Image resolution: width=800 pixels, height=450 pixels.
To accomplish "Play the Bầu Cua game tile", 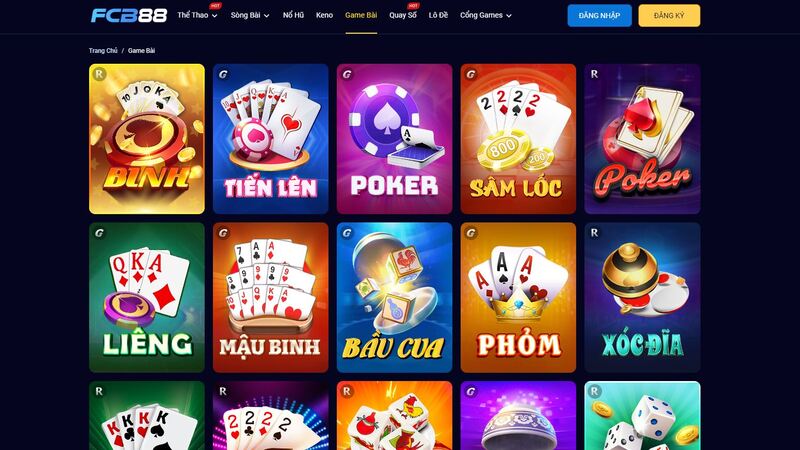I will (x=394, y=297).
